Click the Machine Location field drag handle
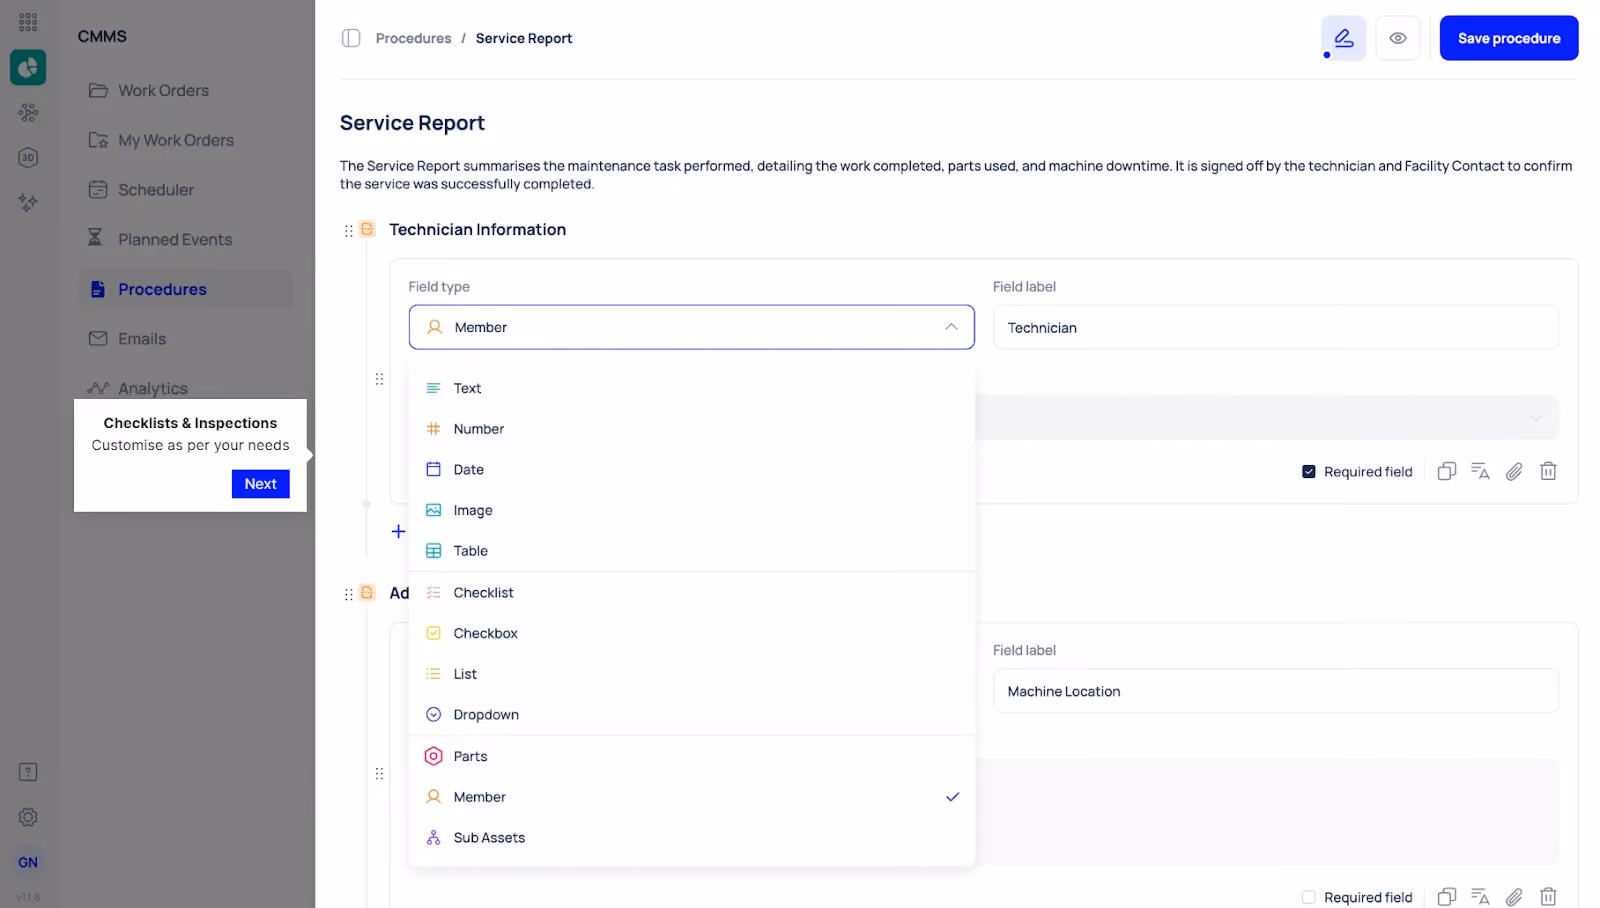The image size is (1600, 908). 379,773
